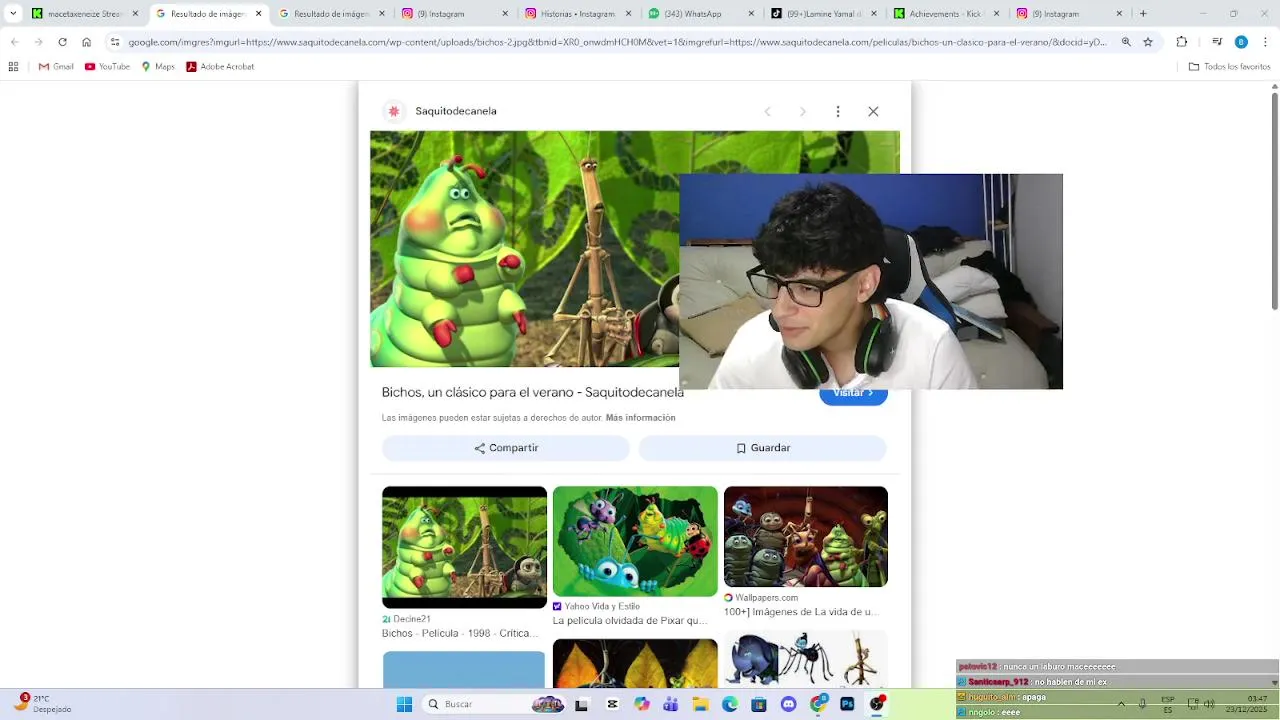This screenshot has height=720, width=1280.
Task: Open the Yahoo Vida y Estilo thumbnail
Action: 635,541
